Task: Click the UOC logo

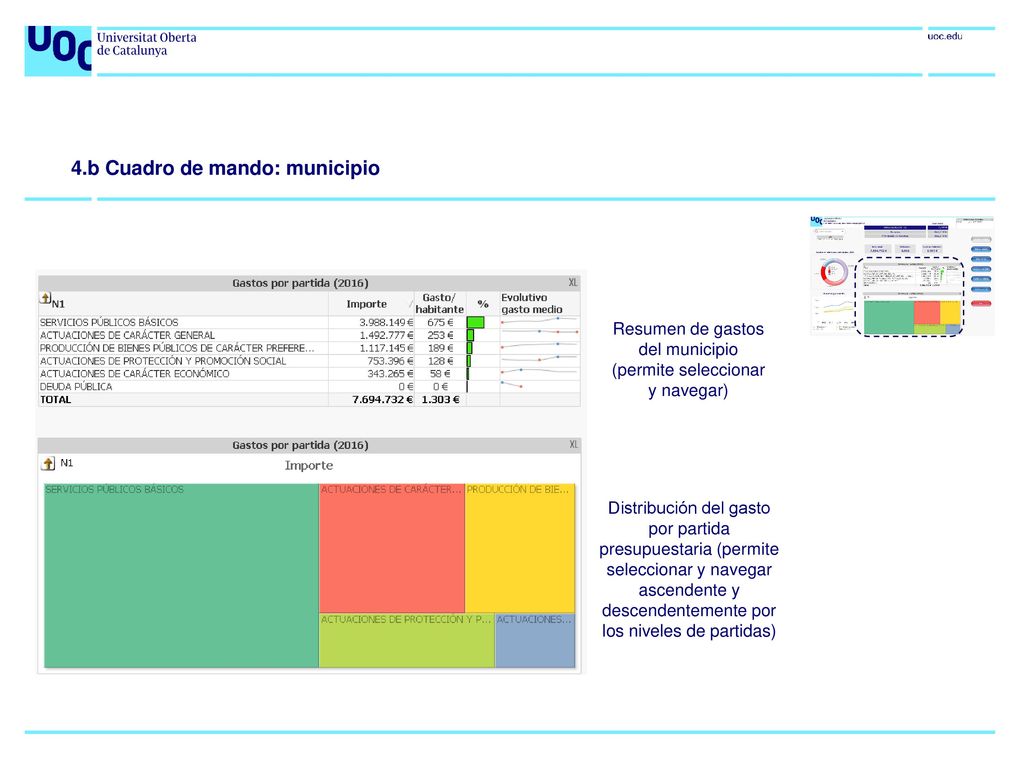Action: pyautogui.click(x=58, y=50)
